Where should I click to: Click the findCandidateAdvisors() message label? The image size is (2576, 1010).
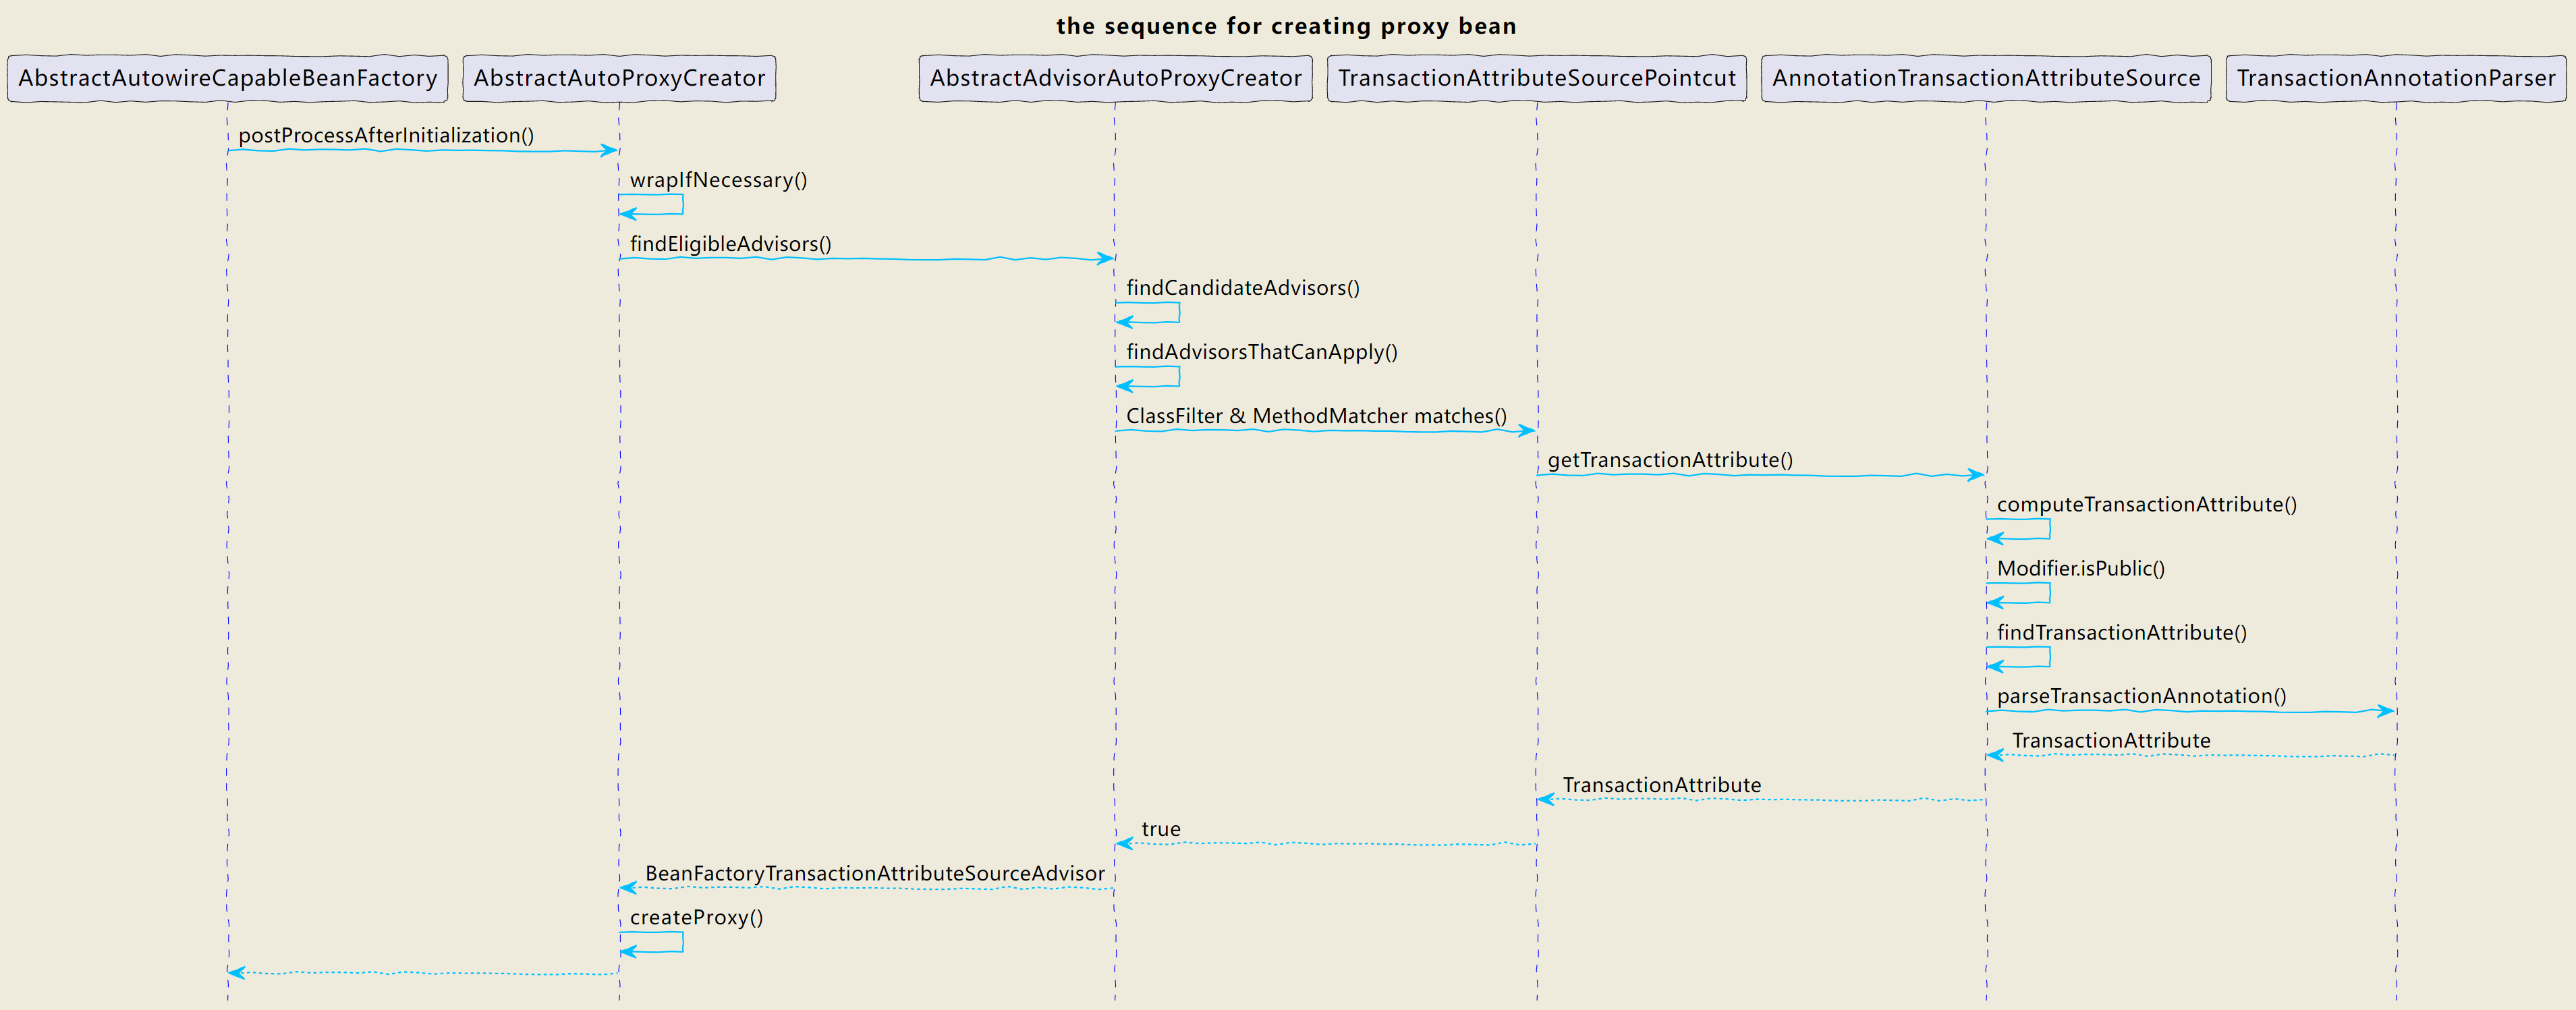(1243, 288)
